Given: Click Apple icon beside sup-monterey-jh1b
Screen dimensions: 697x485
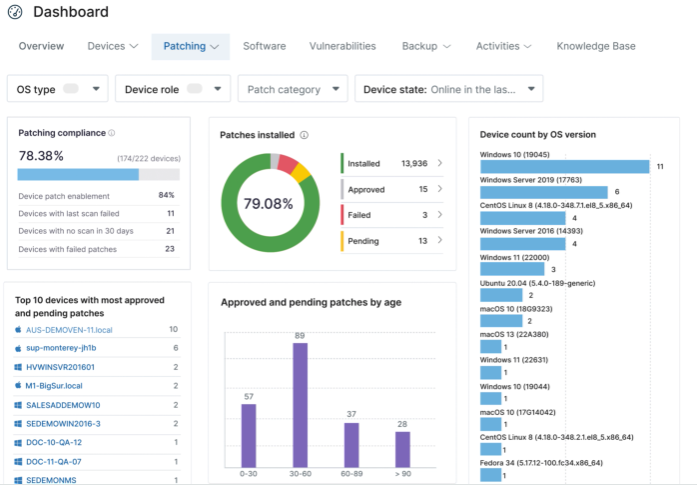Looking at the screenshot, I should (x=18, y=348).
